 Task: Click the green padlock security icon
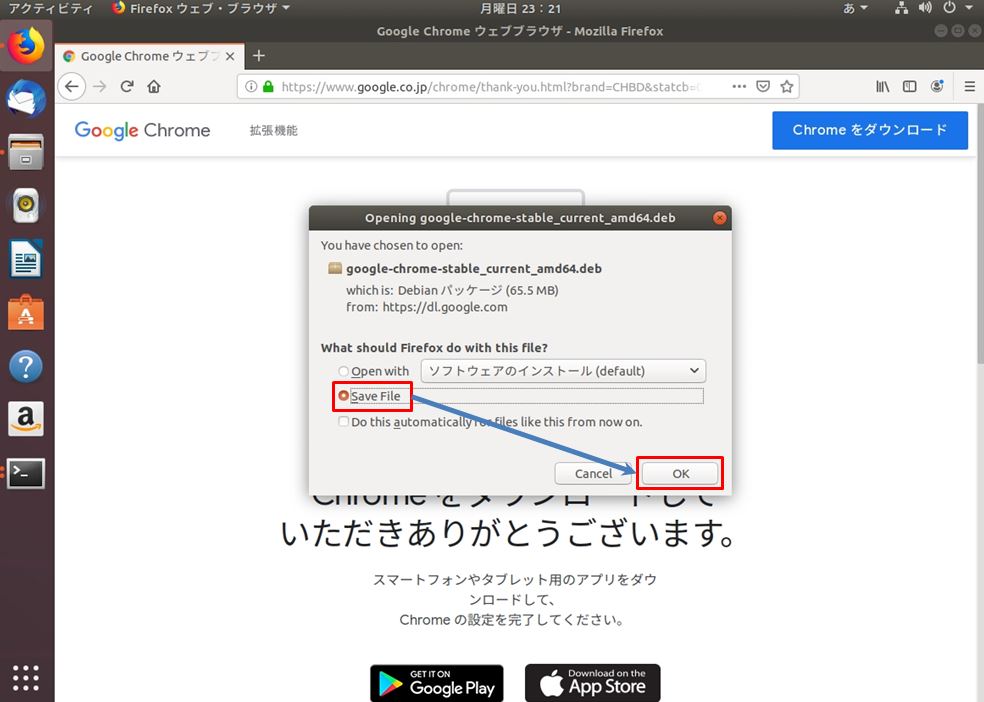[268, 87]
